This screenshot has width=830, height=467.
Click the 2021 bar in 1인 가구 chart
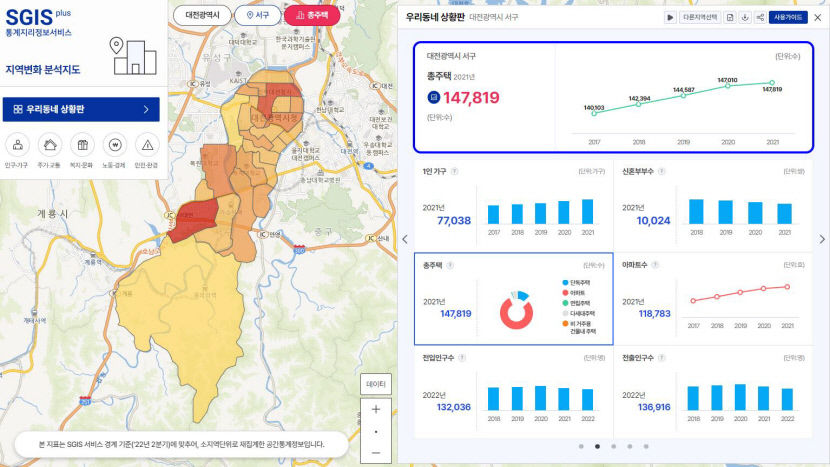588,212
